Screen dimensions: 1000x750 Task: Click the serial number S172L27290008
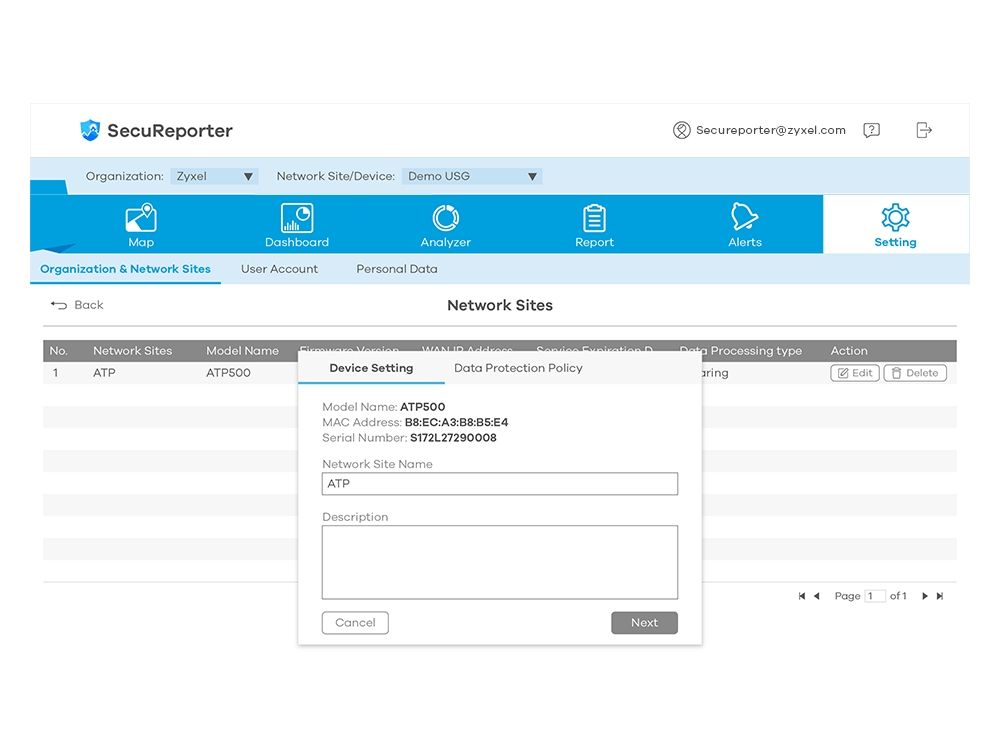click(453, 438)
